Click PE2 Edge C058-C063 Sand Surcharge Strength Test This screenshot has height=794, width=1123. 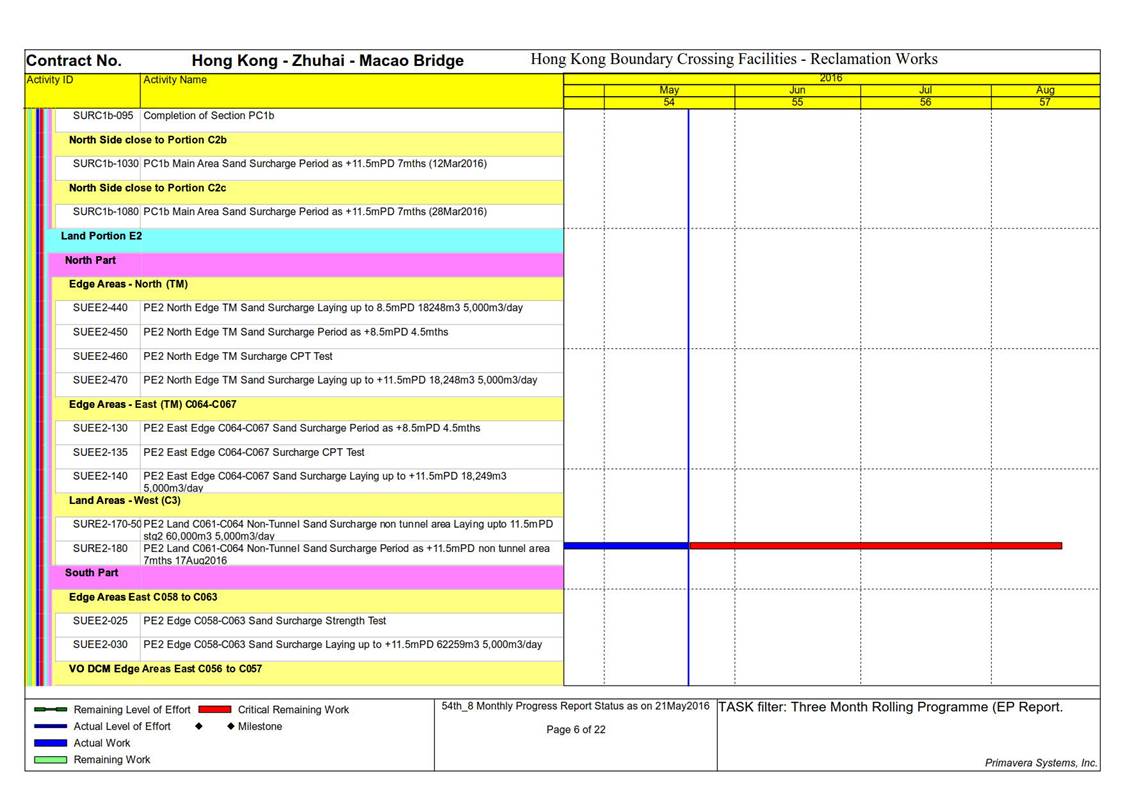coord(264,621)
